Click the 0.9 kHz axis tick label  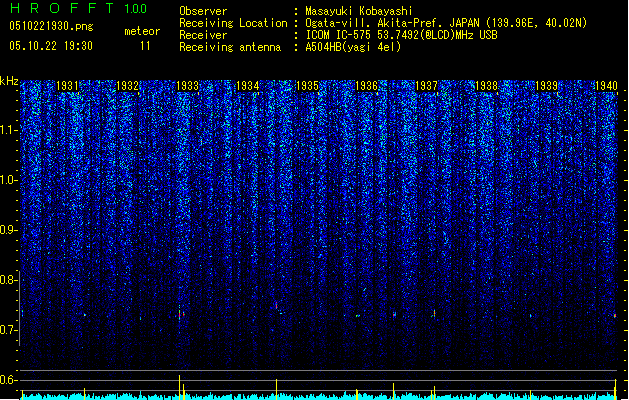tap(9, 230)
